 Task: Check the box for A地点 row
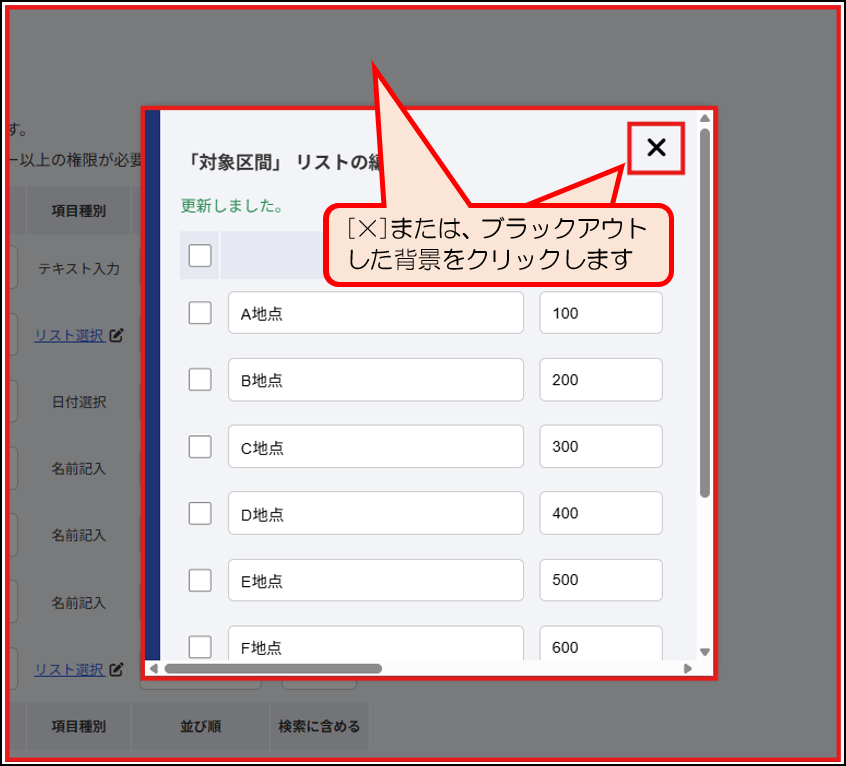[x=200, y=313]
